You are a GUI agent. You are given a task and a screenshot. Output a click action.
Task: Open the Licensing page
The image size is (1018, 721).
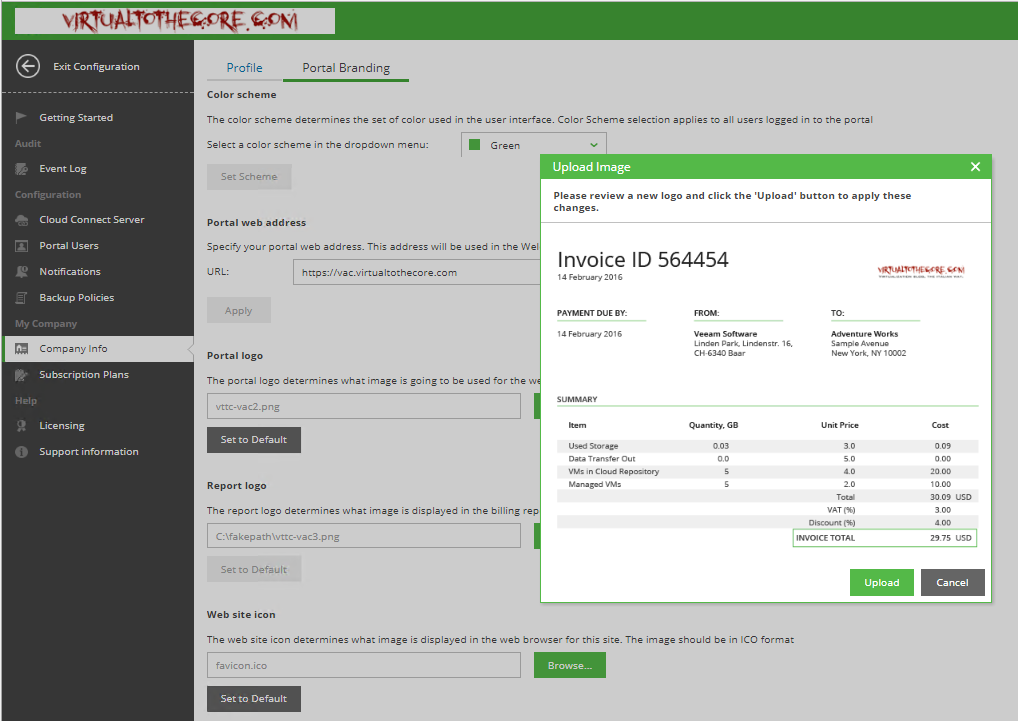tap(62, 426)
